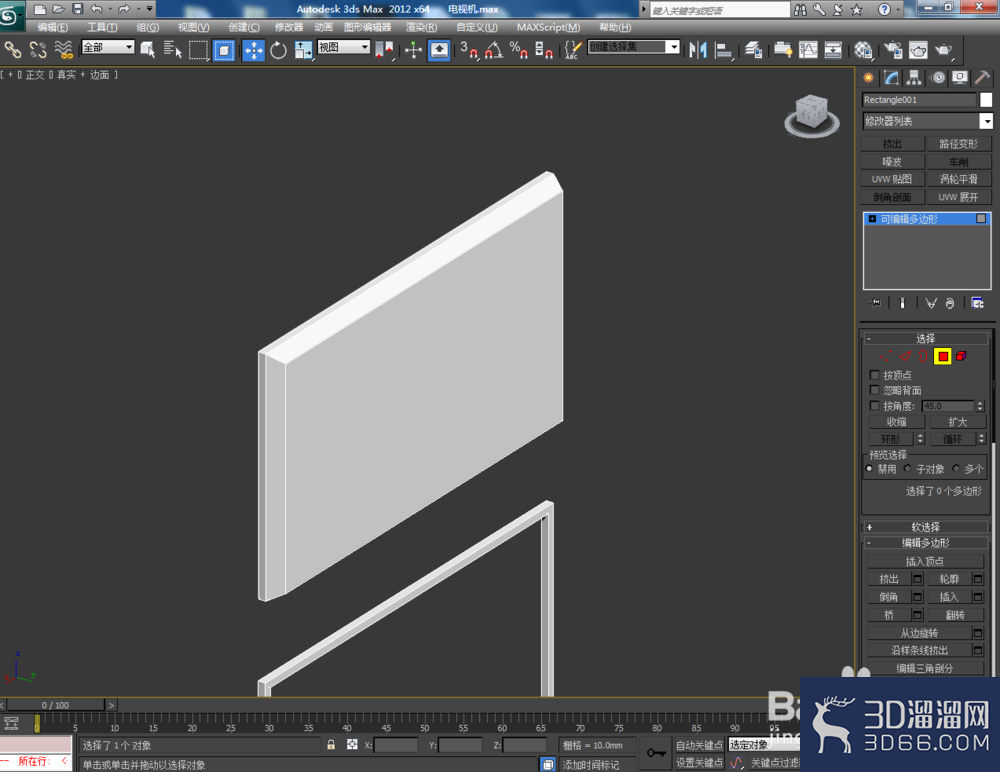The width and height of the screenshot is (1000, 772).
Task: Open the 编辑(E) menu
Action: (x=52, y=27)
